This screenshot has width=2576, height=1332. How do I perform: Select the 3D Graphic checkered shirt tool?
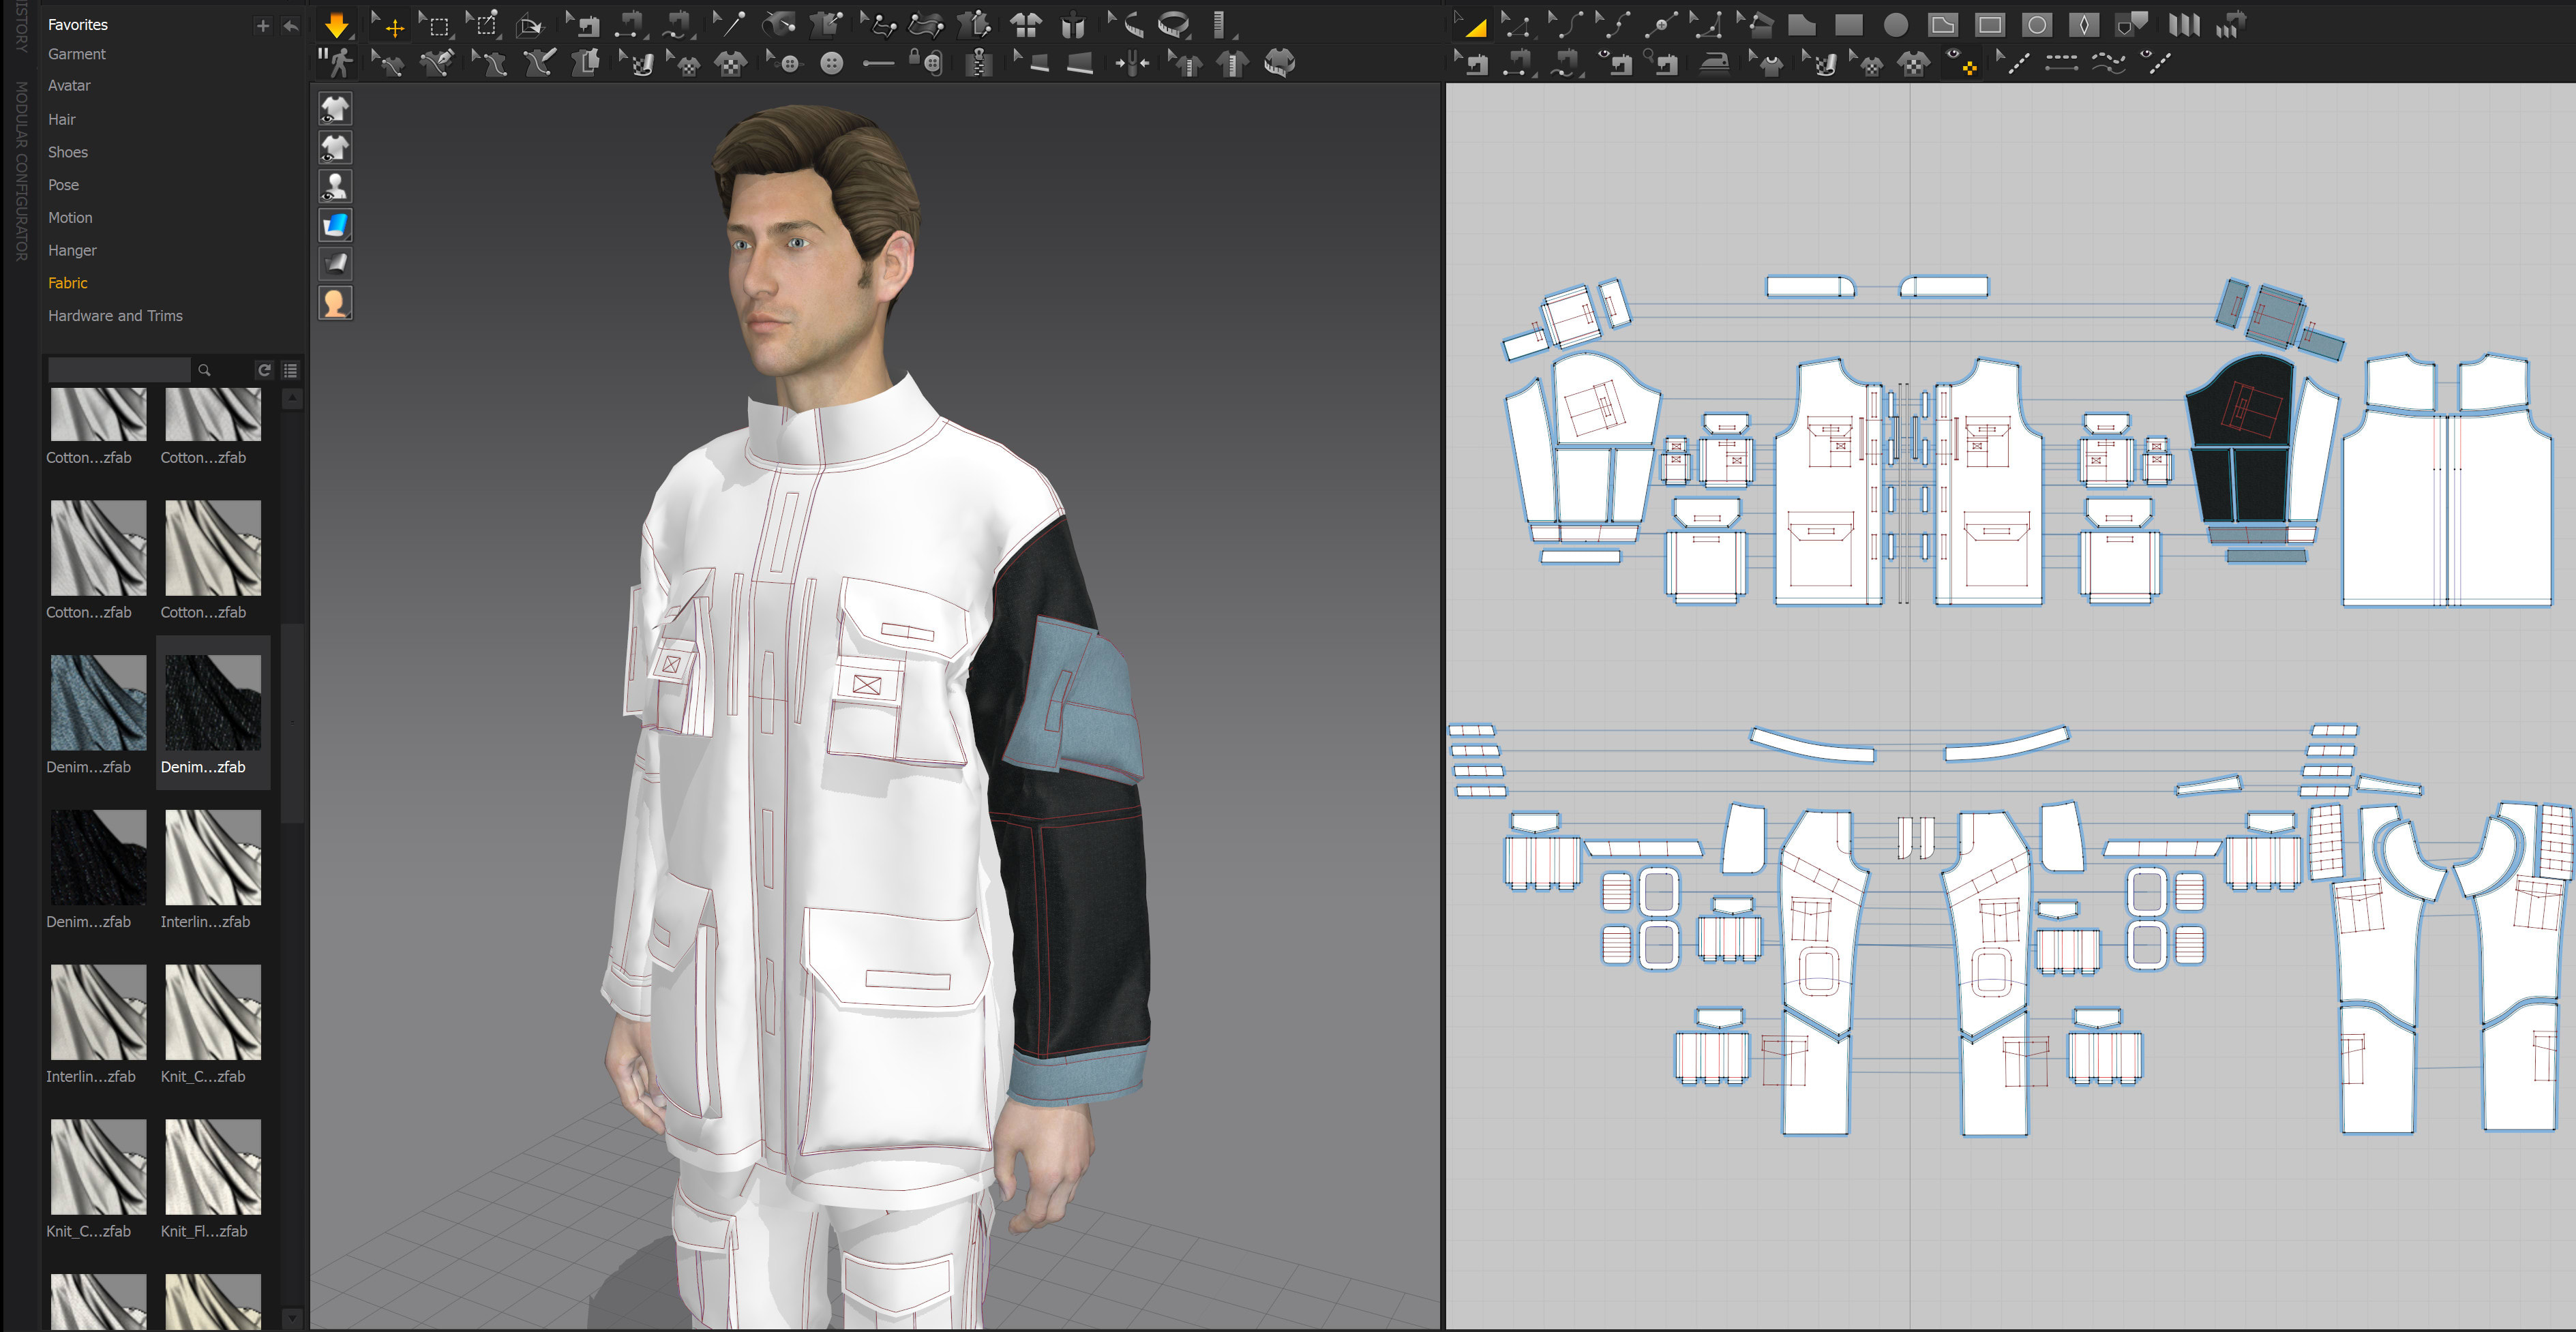pos(731,63)
